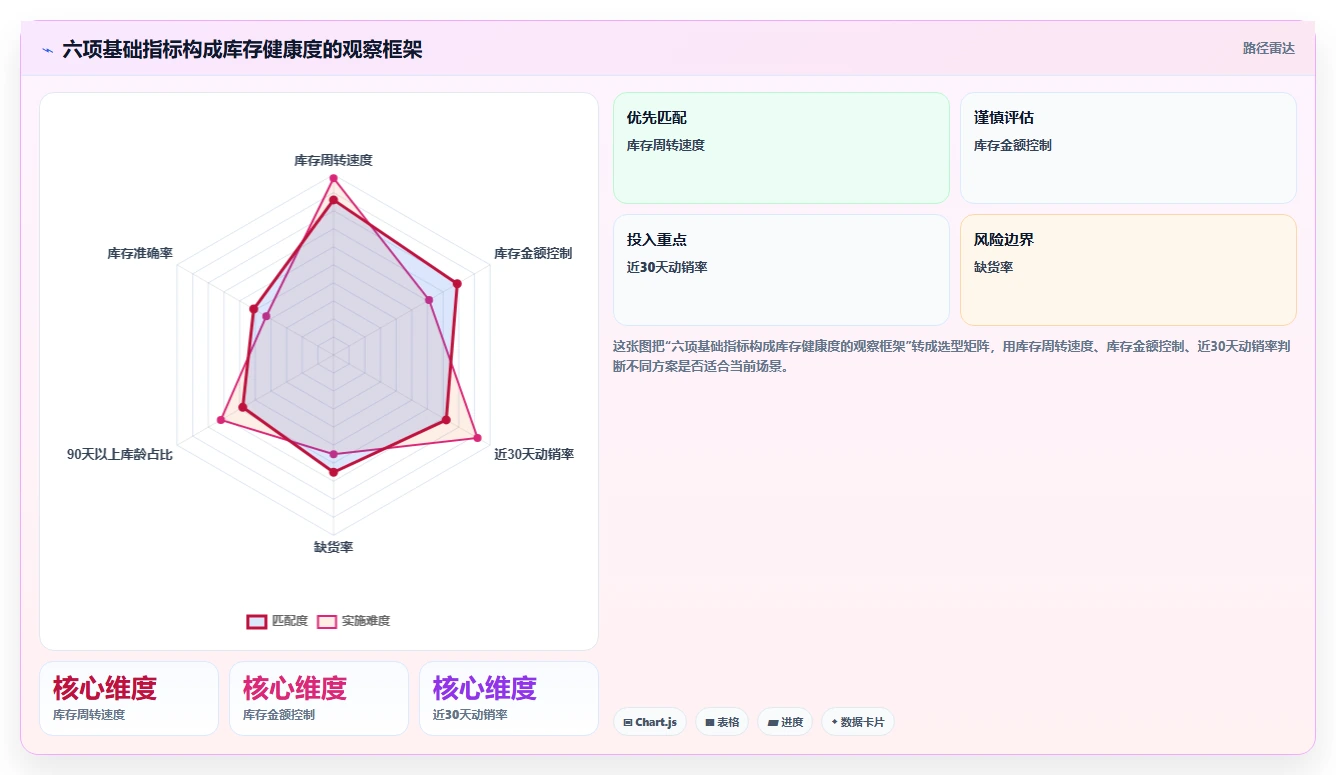Open the 优先匹配 green card

781,148
